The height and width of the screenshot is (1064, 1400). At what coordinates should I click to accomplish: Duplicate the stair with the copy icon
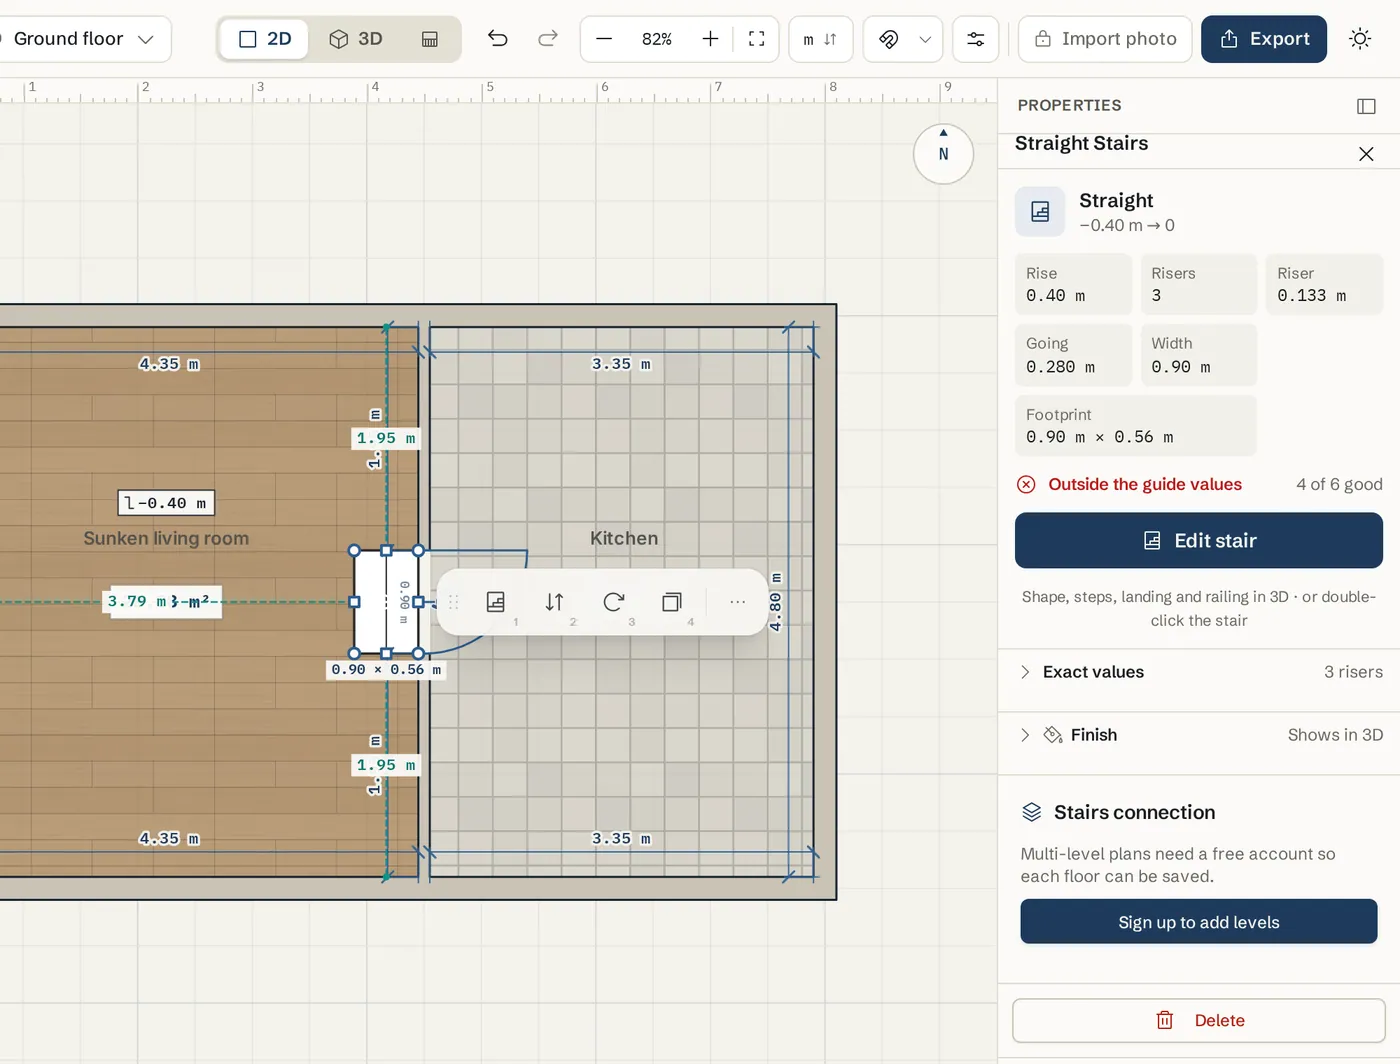click(x=672, y=602)
